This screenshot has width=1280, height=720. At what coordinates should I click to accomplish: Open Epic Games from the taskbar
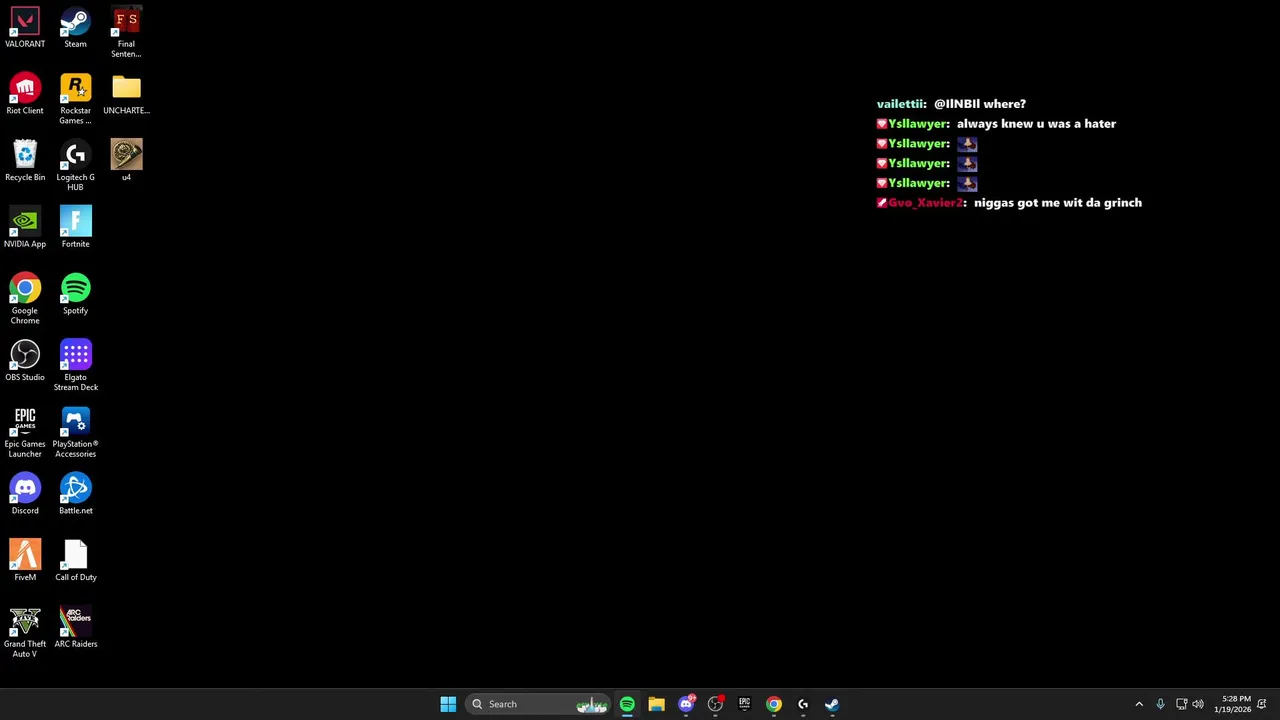pos(744,704)
